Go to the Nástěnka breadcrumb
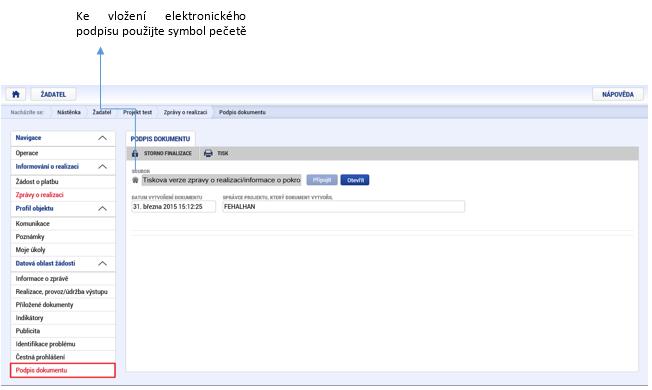The image size is (652, 390). point(69,112)
